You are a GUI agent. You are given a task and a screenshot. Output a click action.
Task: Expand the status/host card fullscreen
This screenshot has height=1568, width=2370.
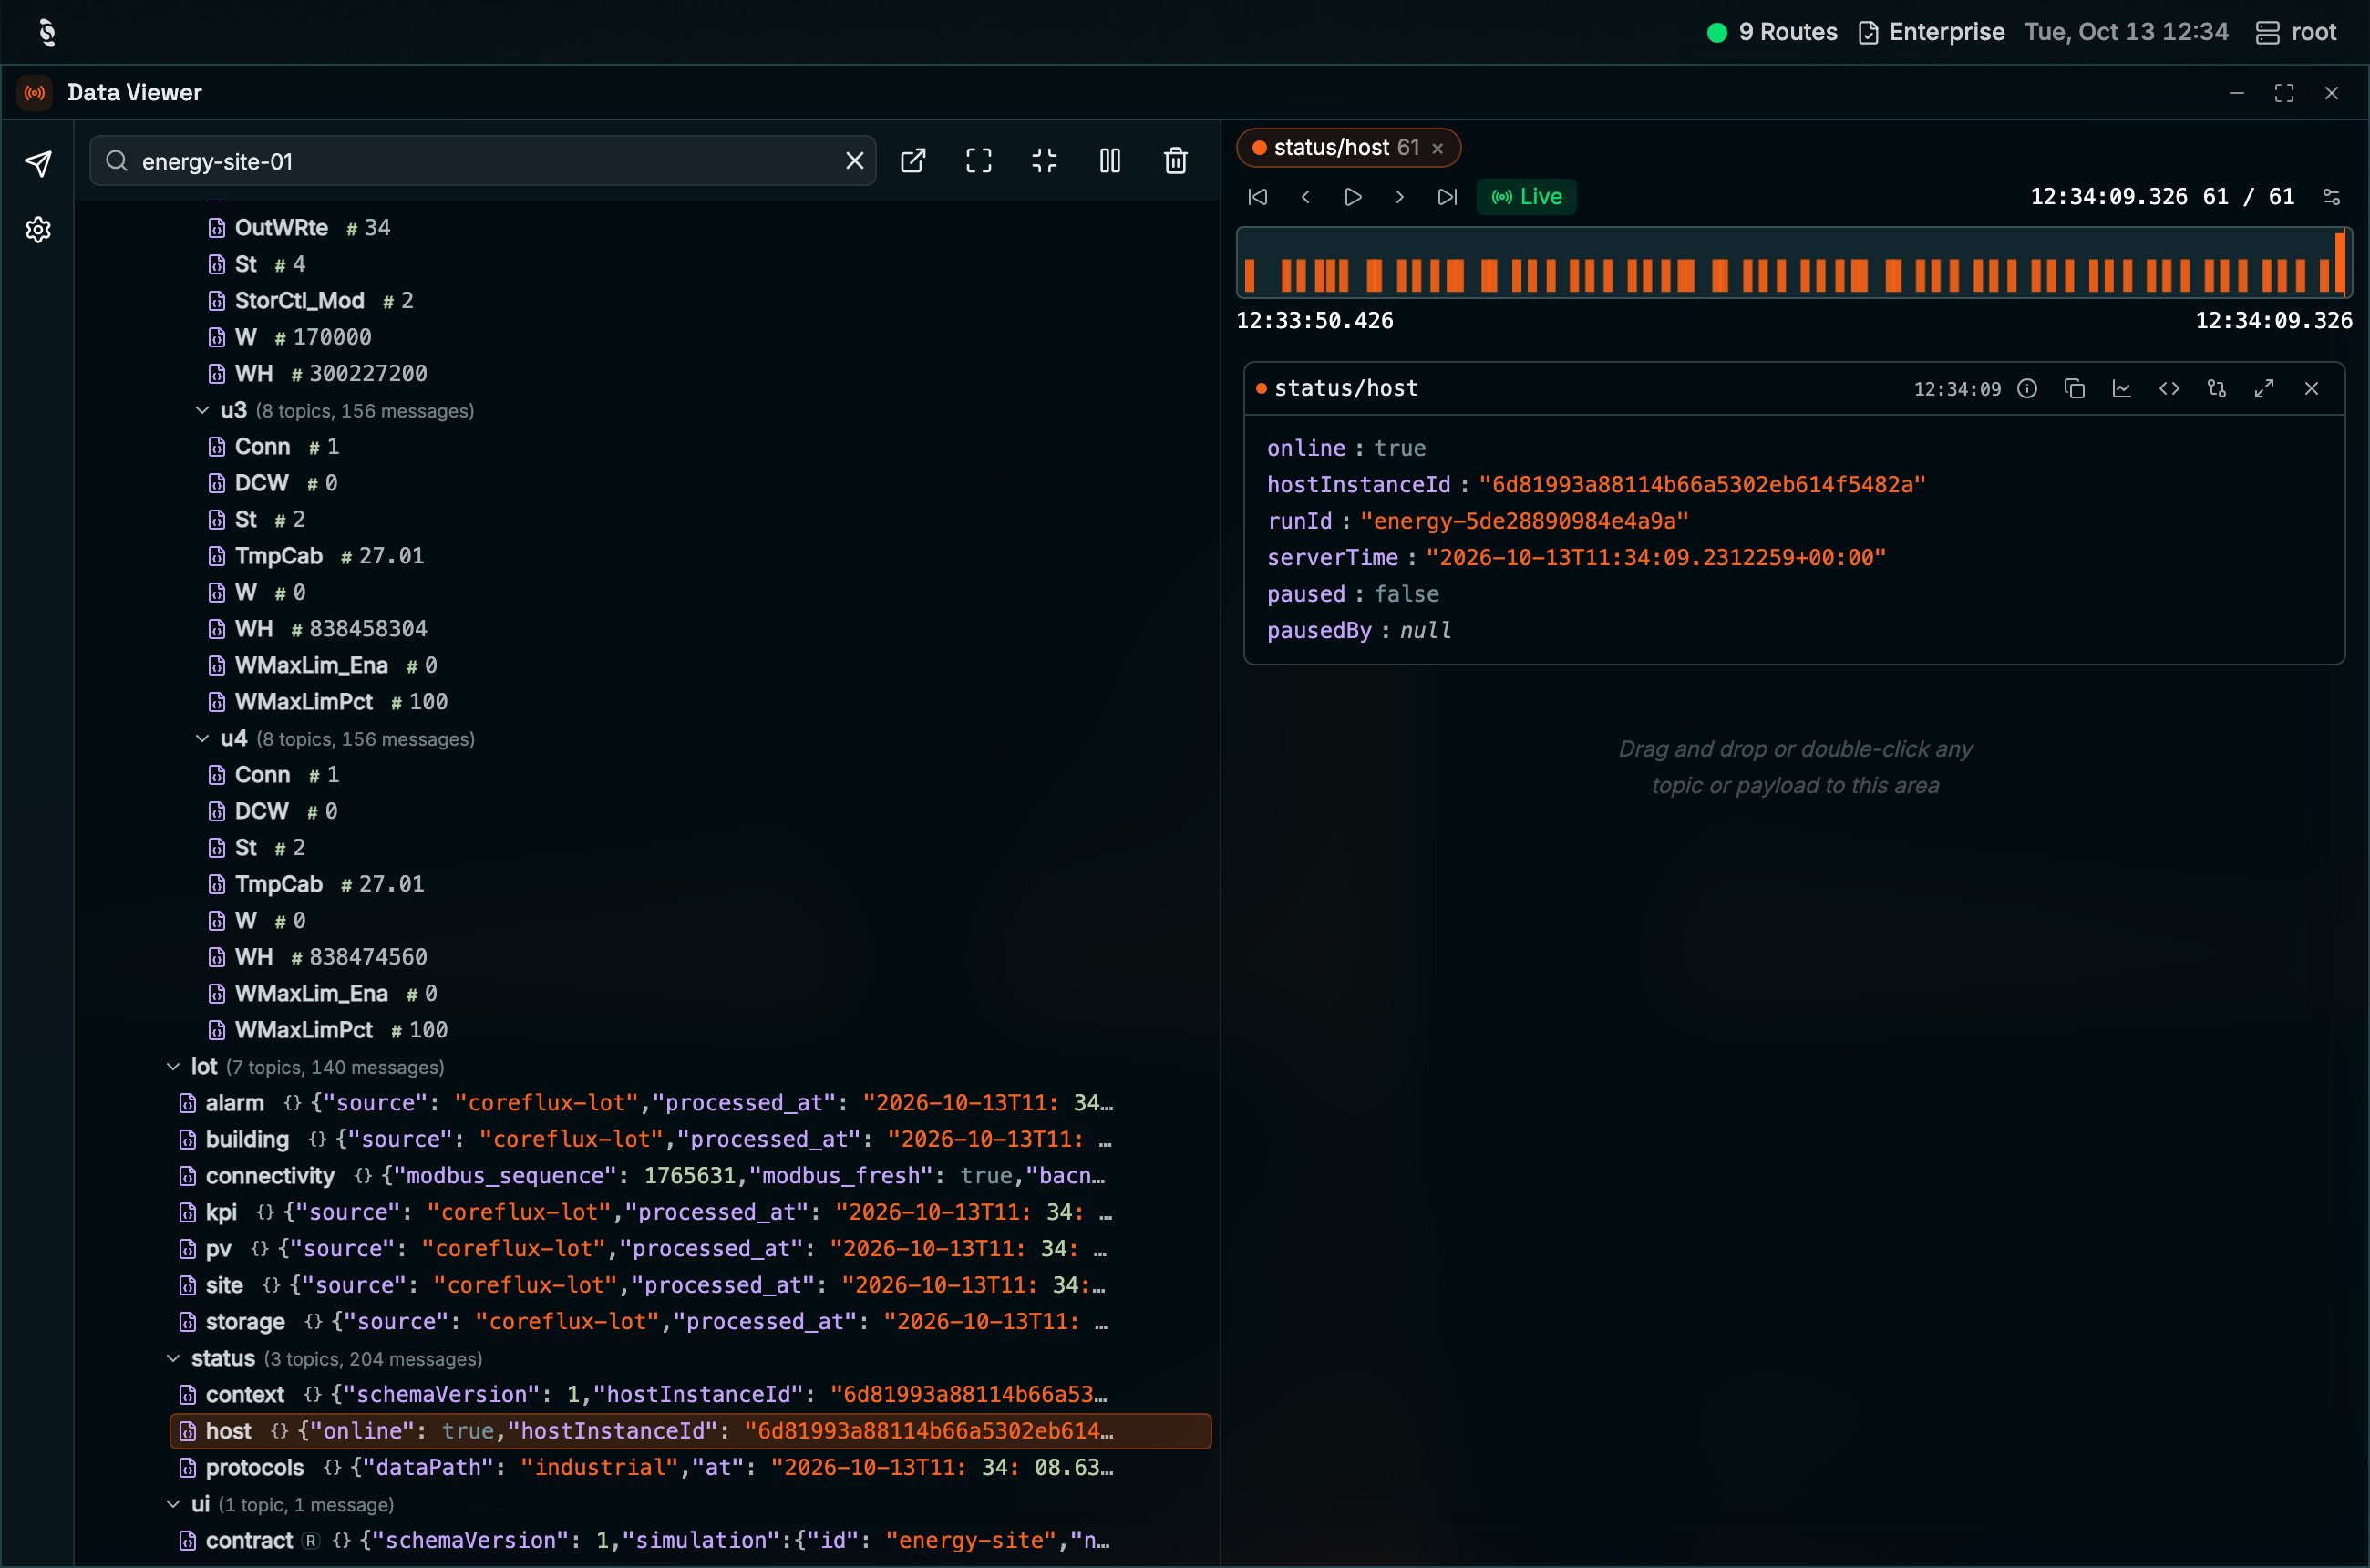coord(2264,389)
